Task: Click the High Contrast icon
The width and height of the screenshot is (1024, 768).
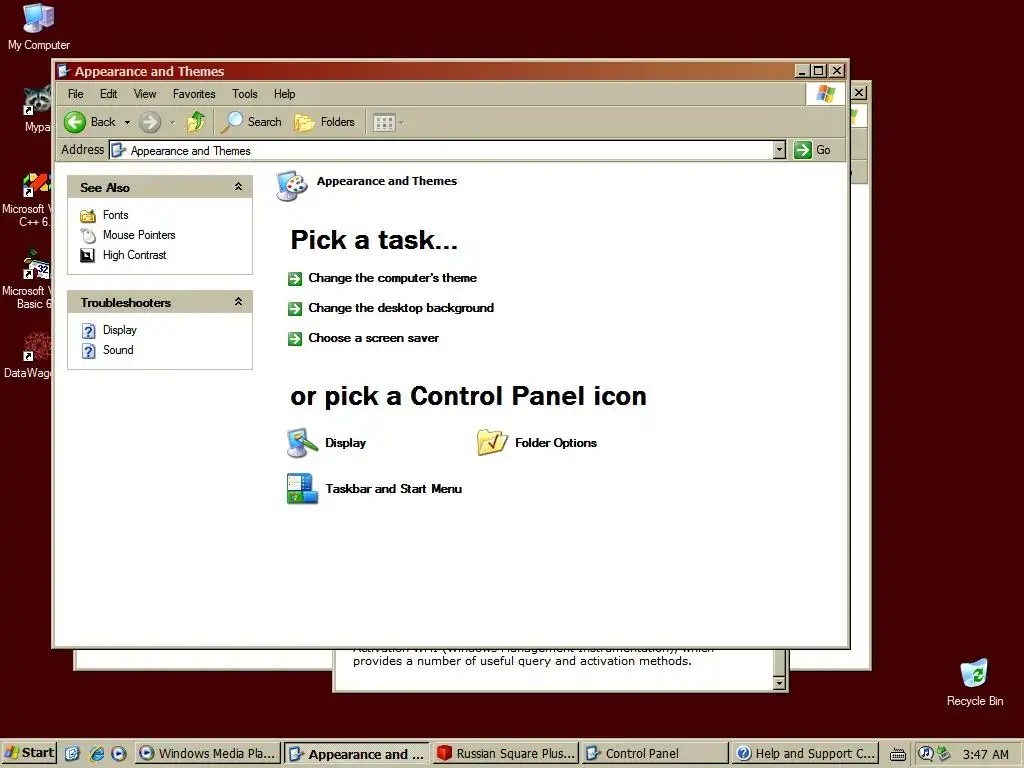Action: click(x=88, y=255)
